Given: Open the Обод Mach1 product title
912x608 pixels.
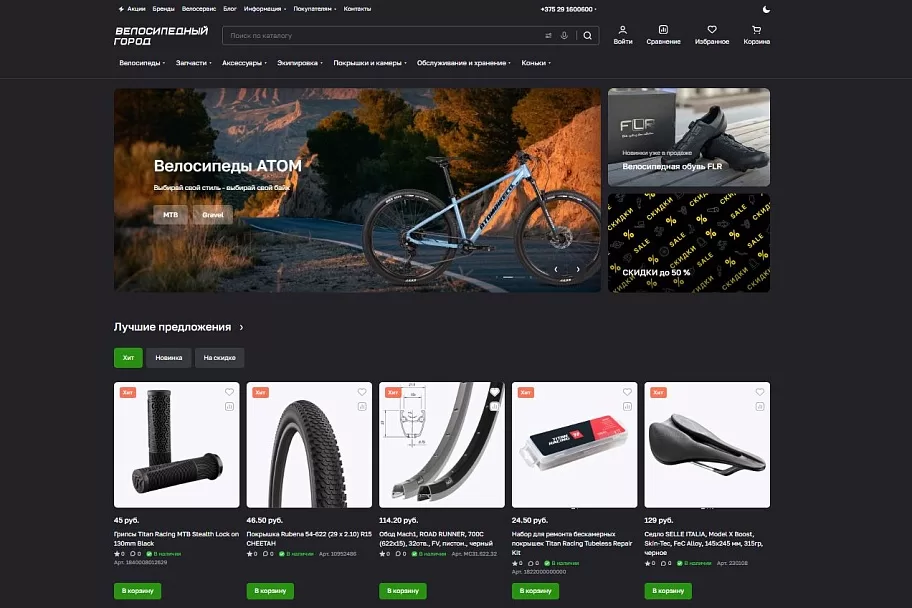Looking at the screenshot, I should coord(437,539).
